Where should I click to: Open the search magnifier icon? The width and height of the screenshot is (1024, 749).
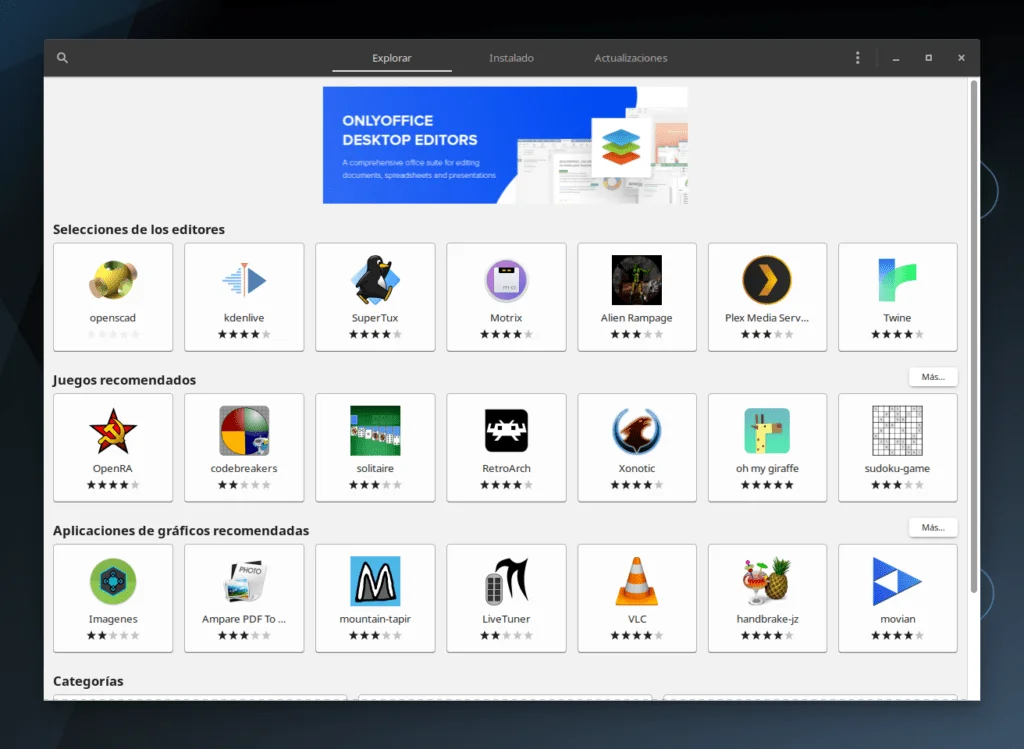[x=62, y=57]
